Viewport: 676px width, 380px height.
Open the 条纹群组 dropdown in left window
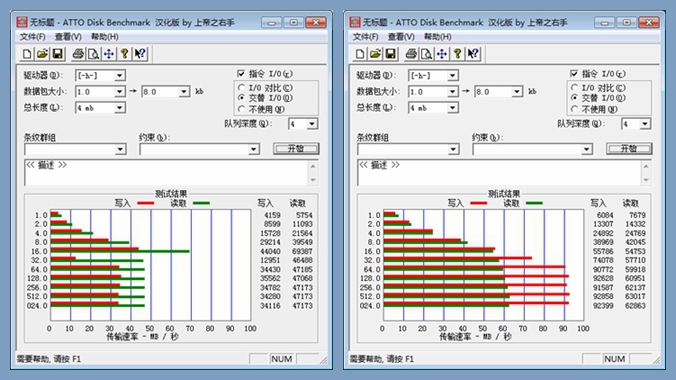click(120, 149)
